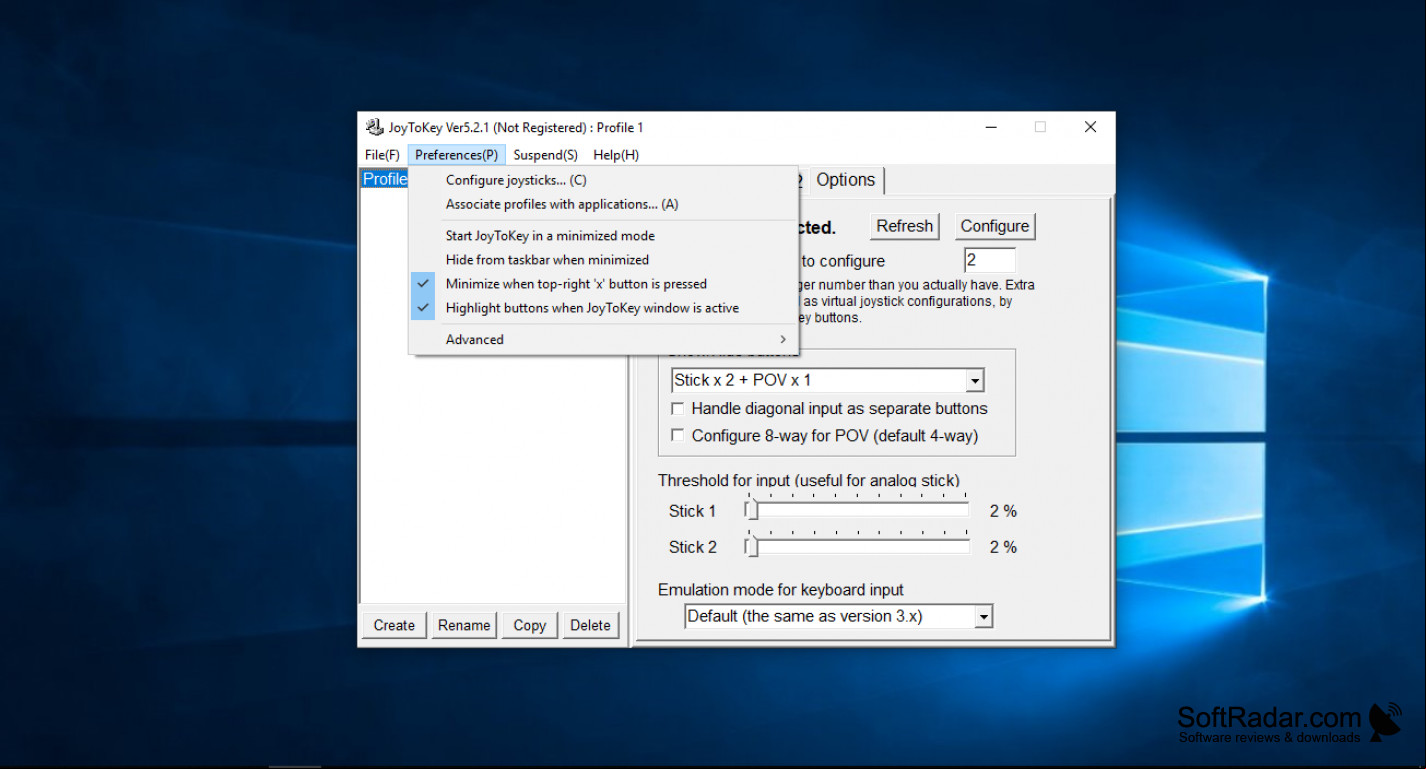Viewport: 1426px width, 769px height.
Task: Click the Stick 1 '2 %' value
Action: 1003,511
